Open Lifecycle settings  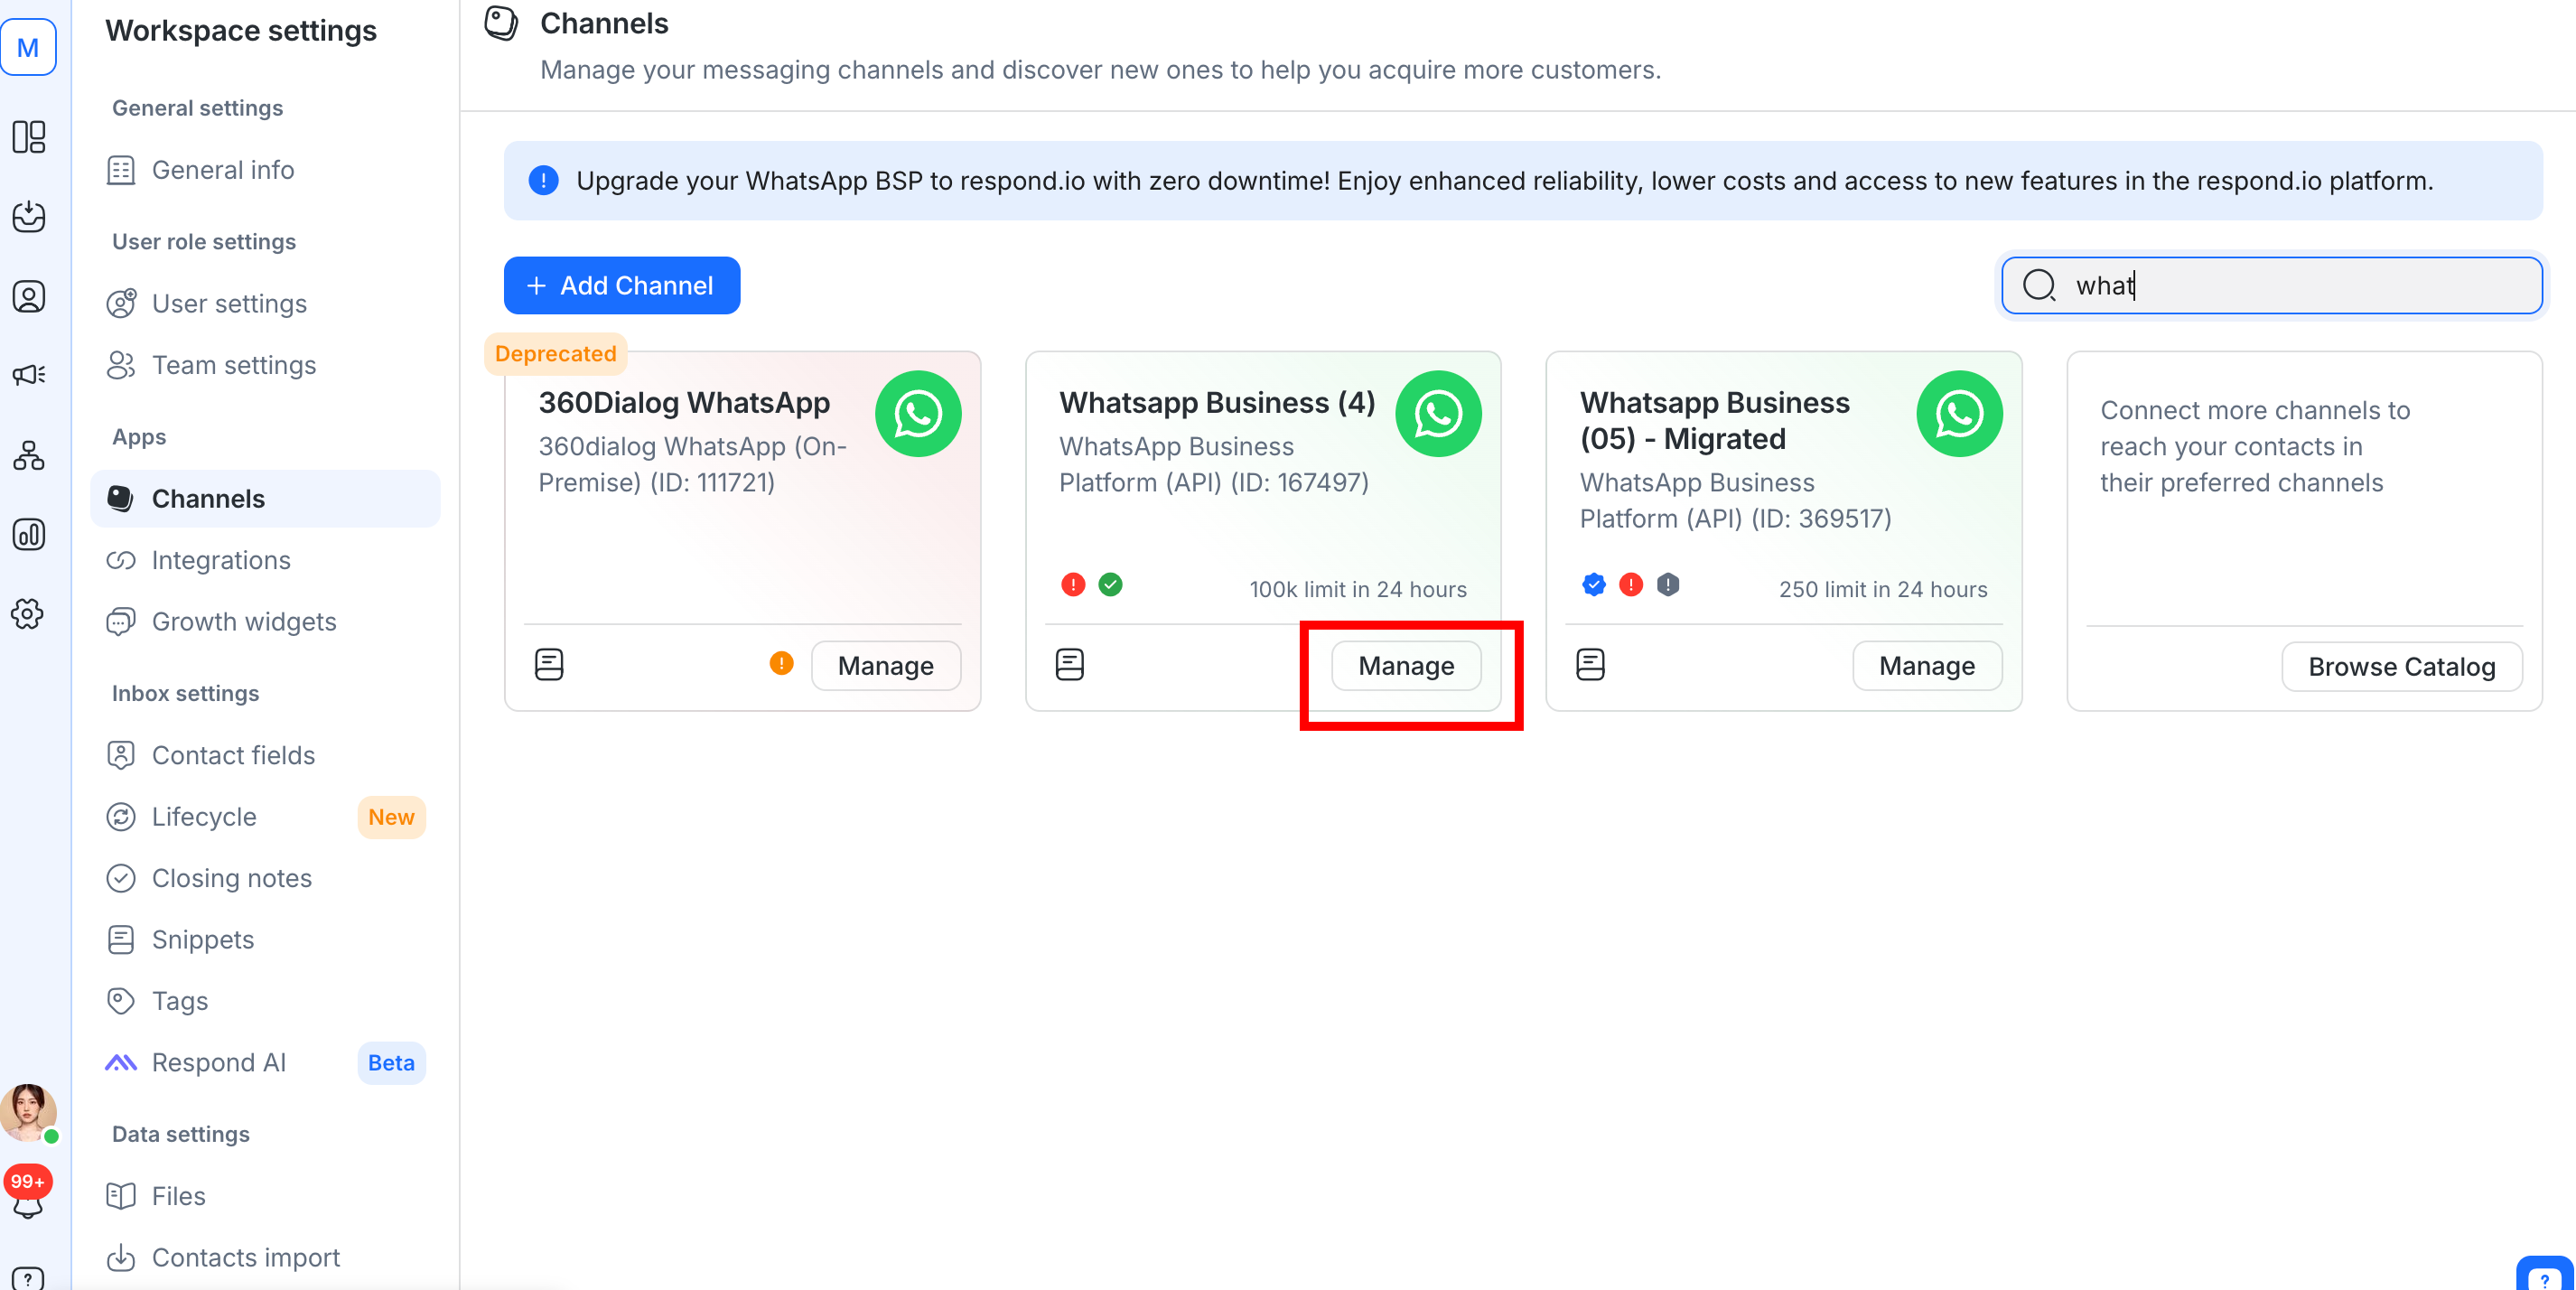pyautogui.click(x=204, y=817)
